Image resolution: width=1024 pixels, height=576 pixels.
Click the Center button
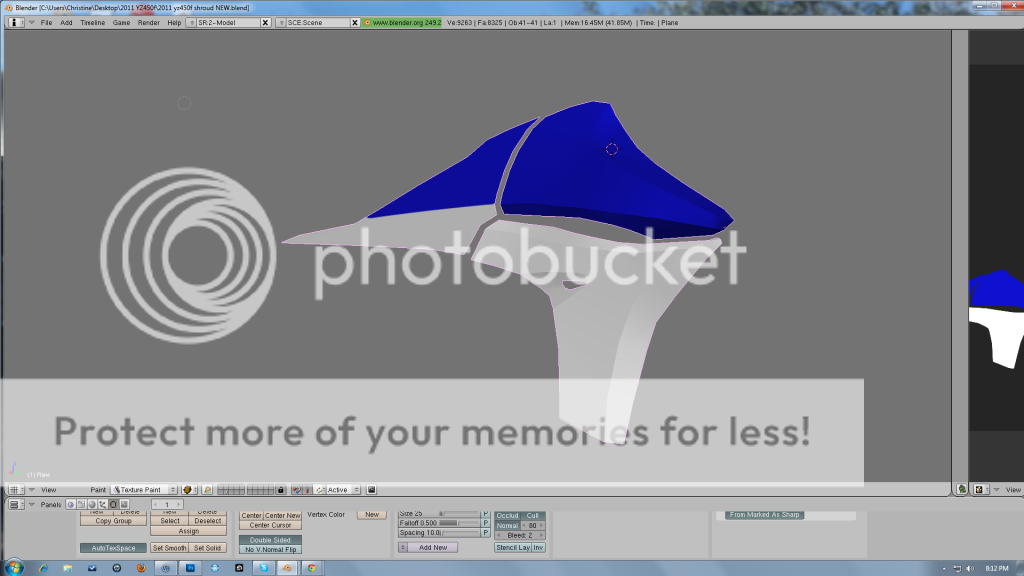251,516
